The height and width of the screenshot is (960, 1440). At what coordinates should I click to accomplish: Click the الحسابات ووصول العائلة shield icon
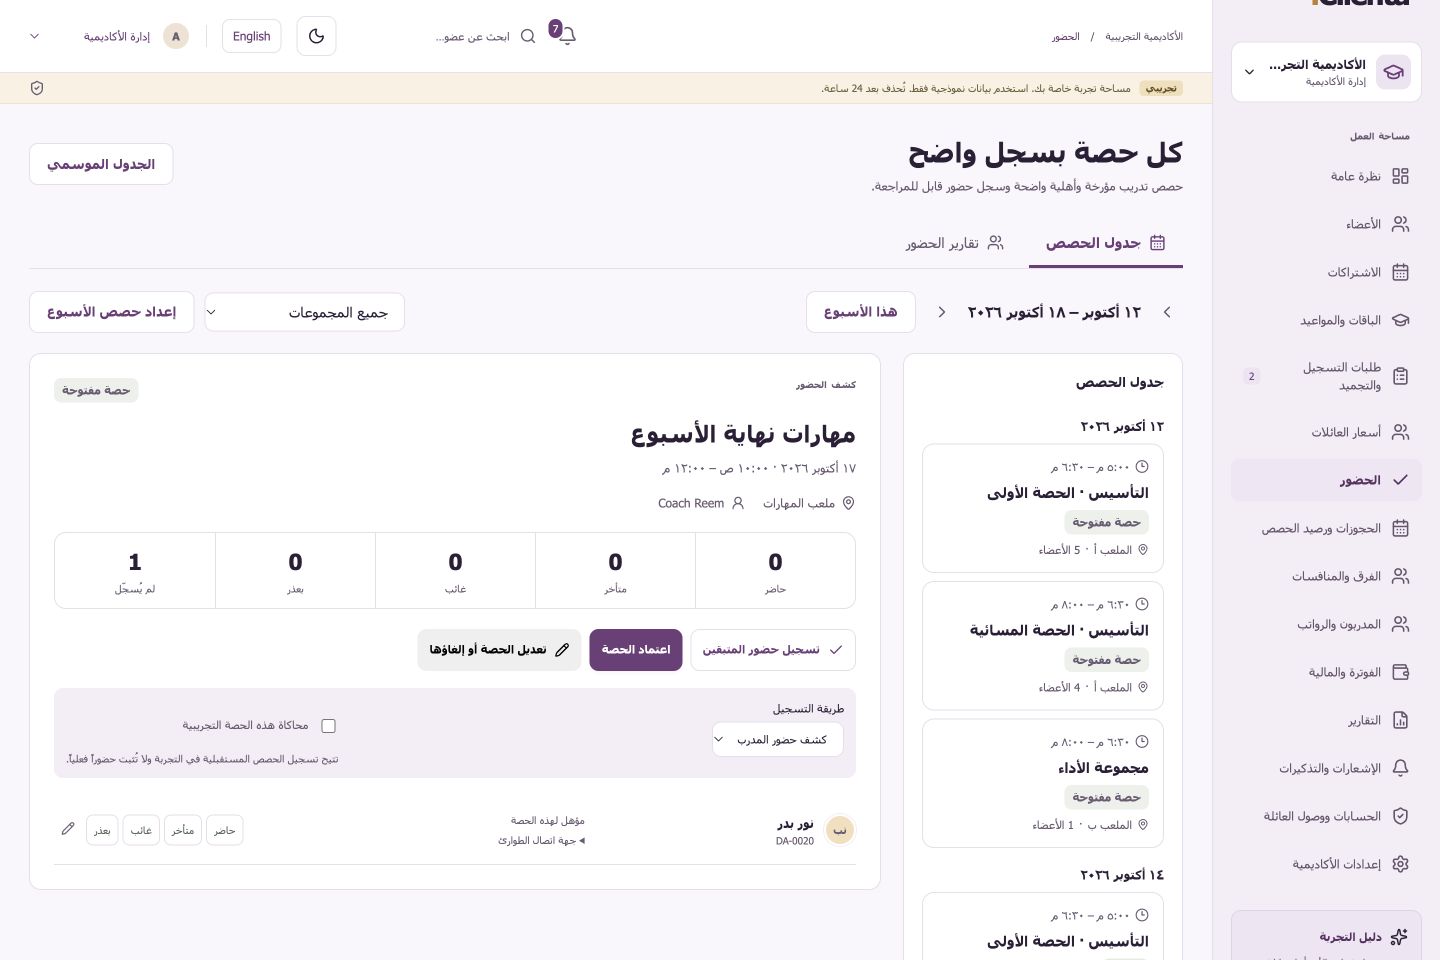(1400, 816)
